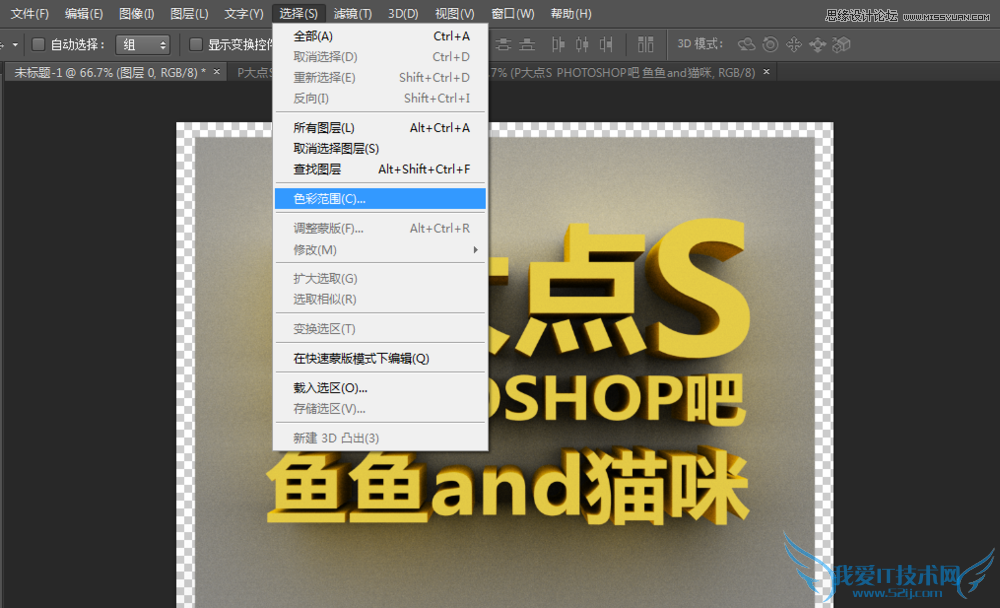Select the slide 3D camera icon
1000x608 pixels.
[x=816, y=44]
